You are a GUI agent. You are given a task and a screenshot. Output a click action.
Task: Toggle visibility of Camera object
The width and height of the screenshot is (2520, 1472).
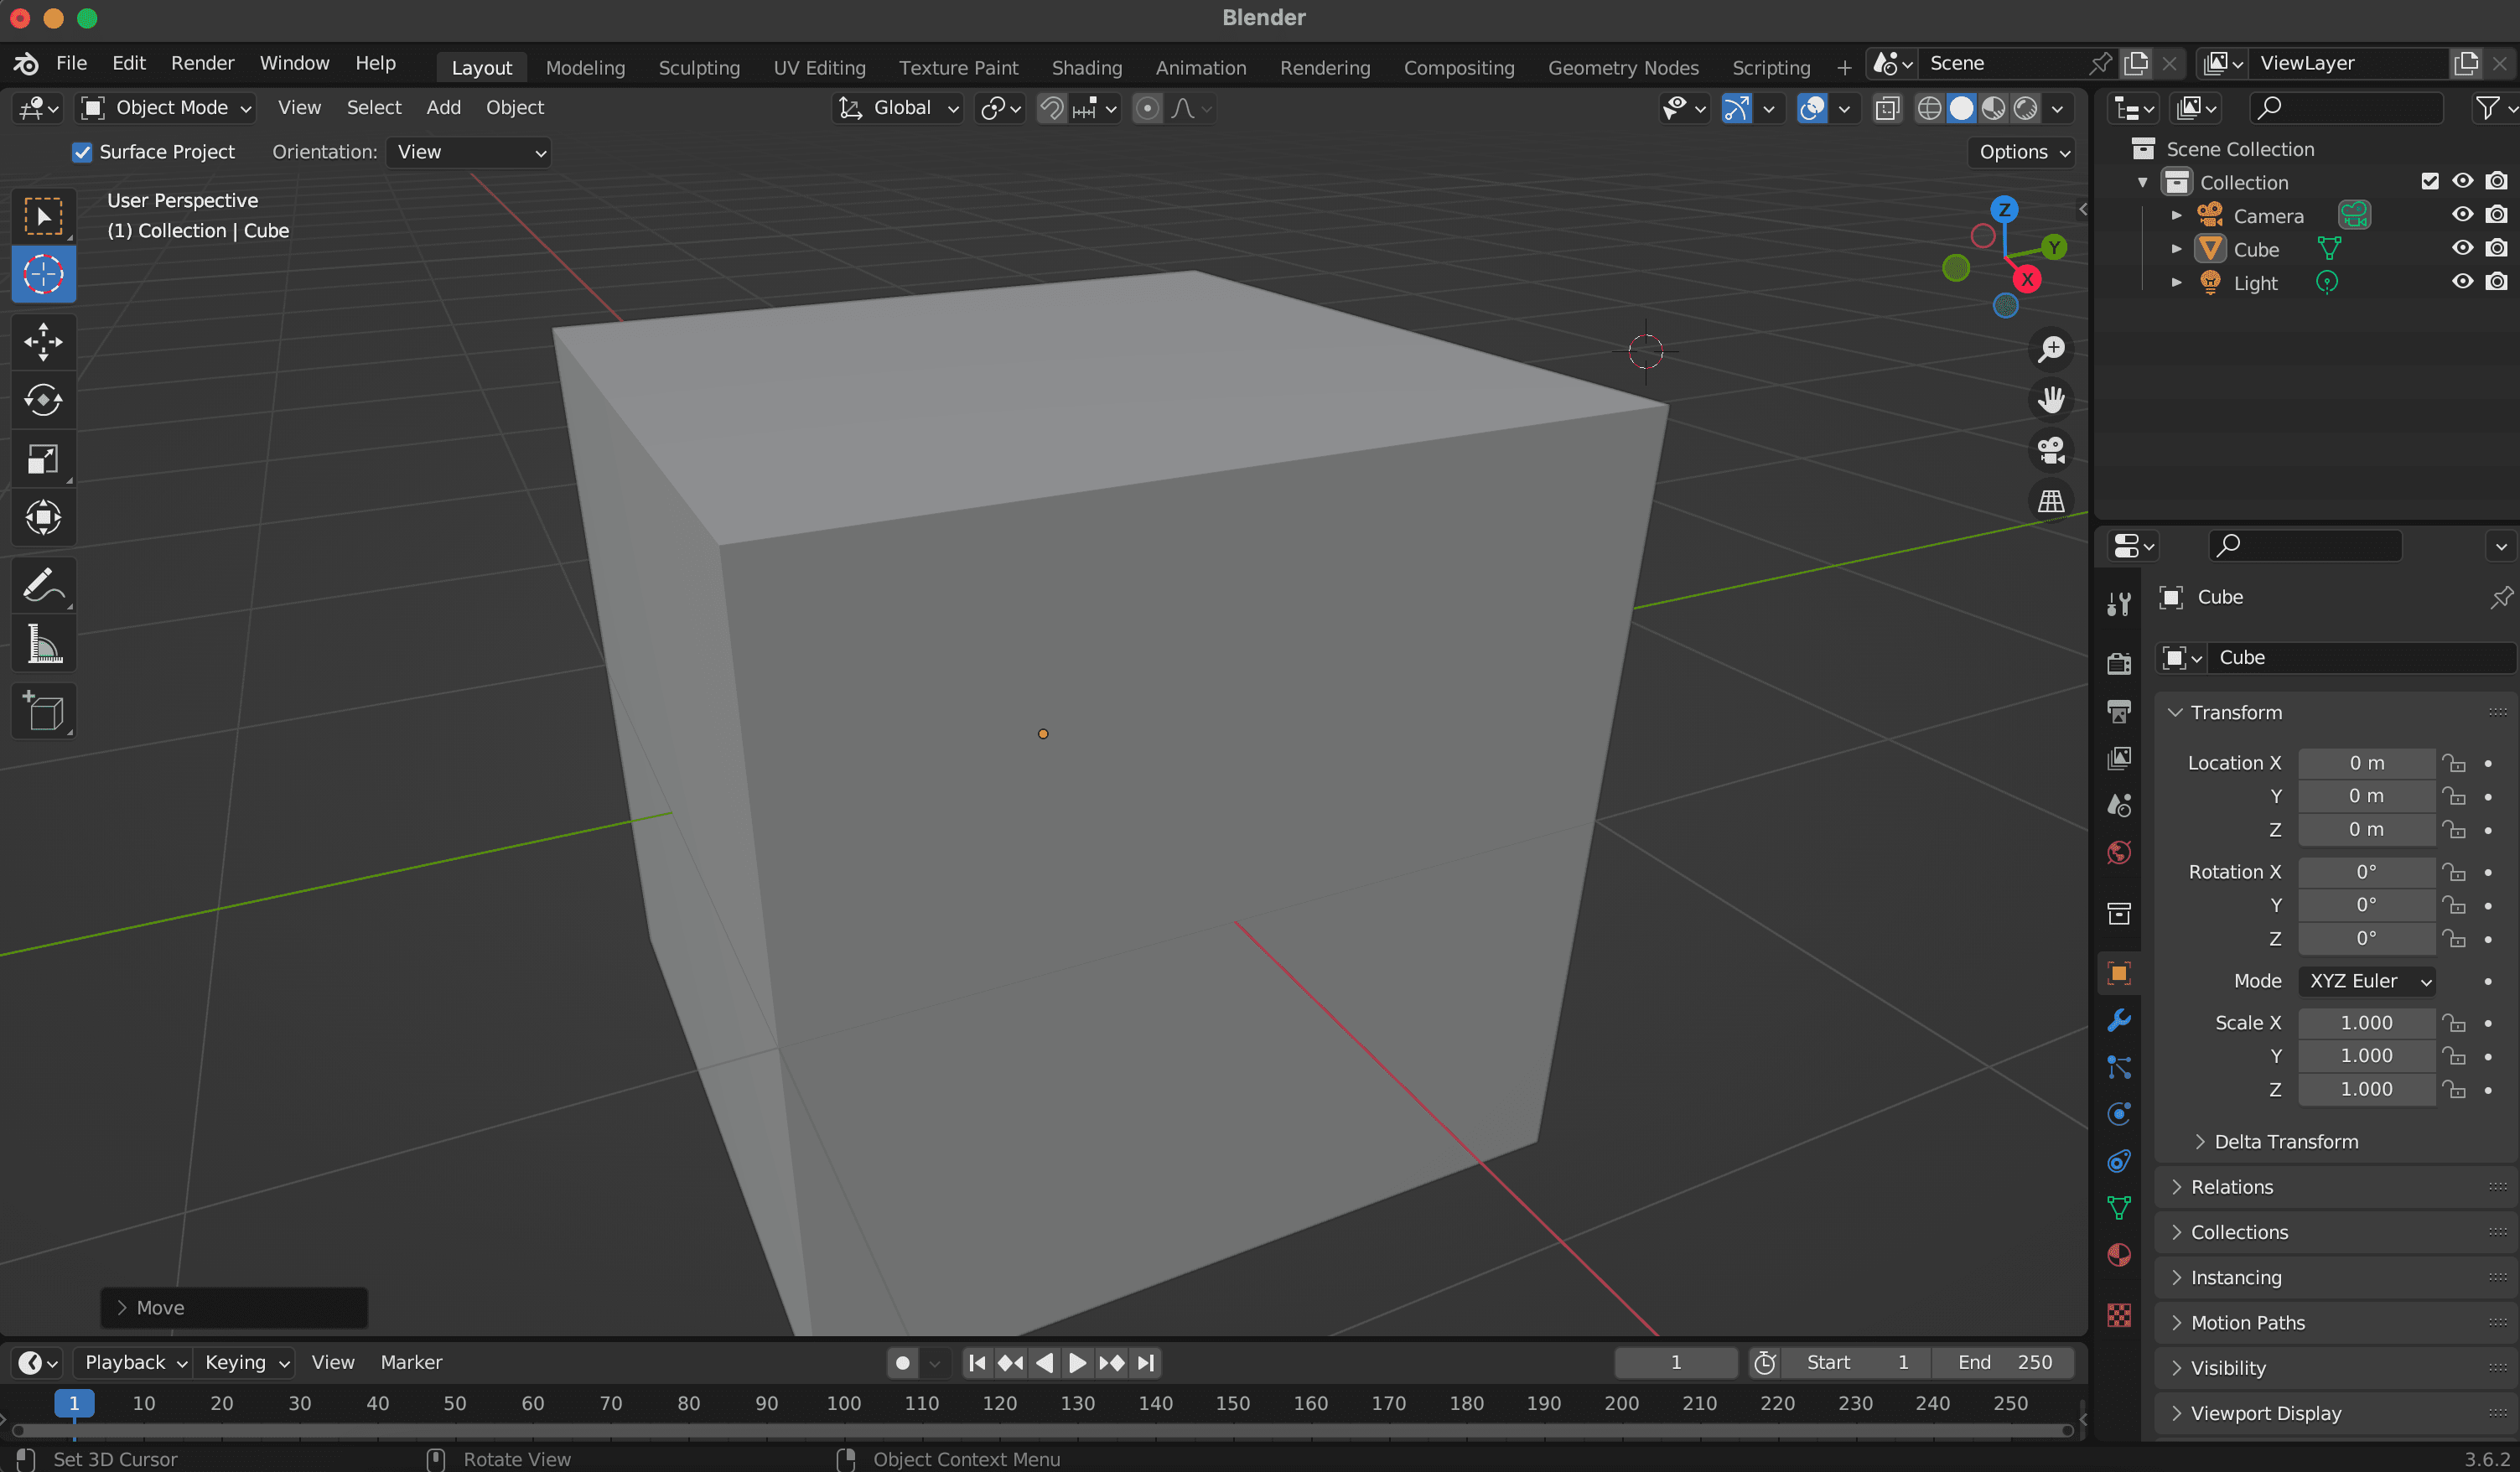(2466, 215)
